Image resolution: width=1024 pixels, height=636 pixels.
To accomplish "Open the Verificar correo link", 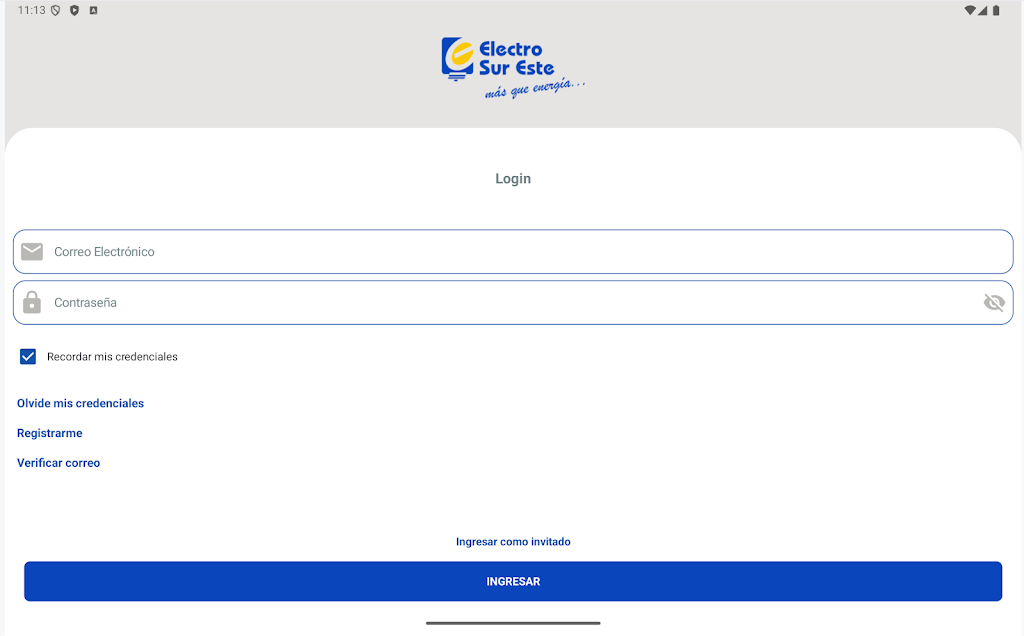I will point(58,463).
